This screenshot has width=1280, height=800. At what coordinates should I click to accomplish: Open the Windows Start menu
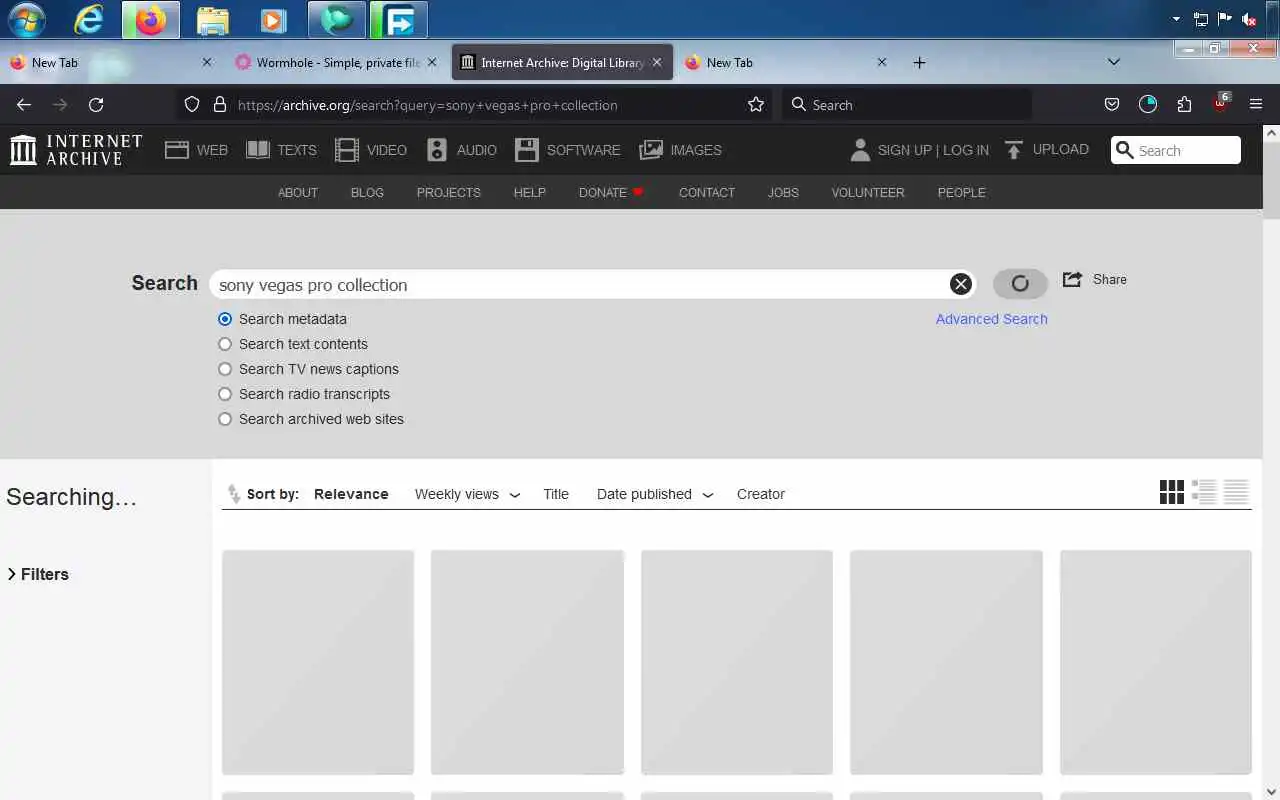coord(27,19)
